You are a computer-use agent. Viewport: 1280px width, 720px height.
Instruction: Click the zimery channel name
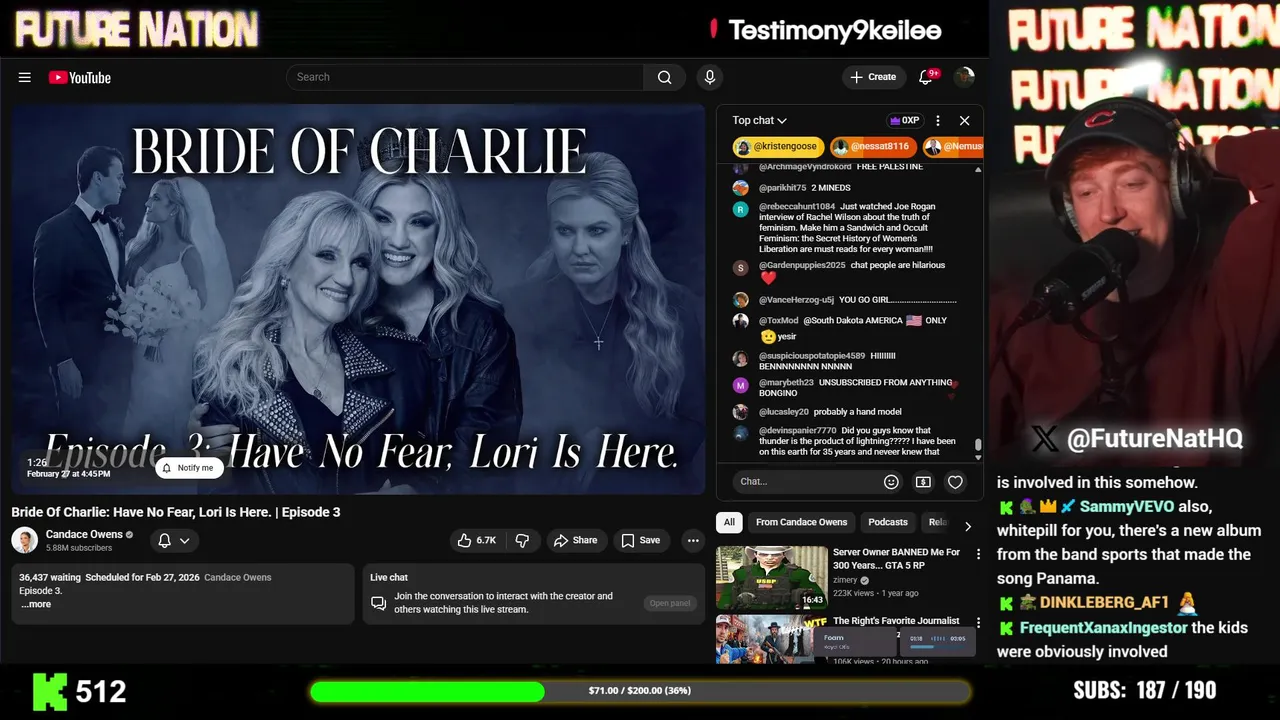846,580
